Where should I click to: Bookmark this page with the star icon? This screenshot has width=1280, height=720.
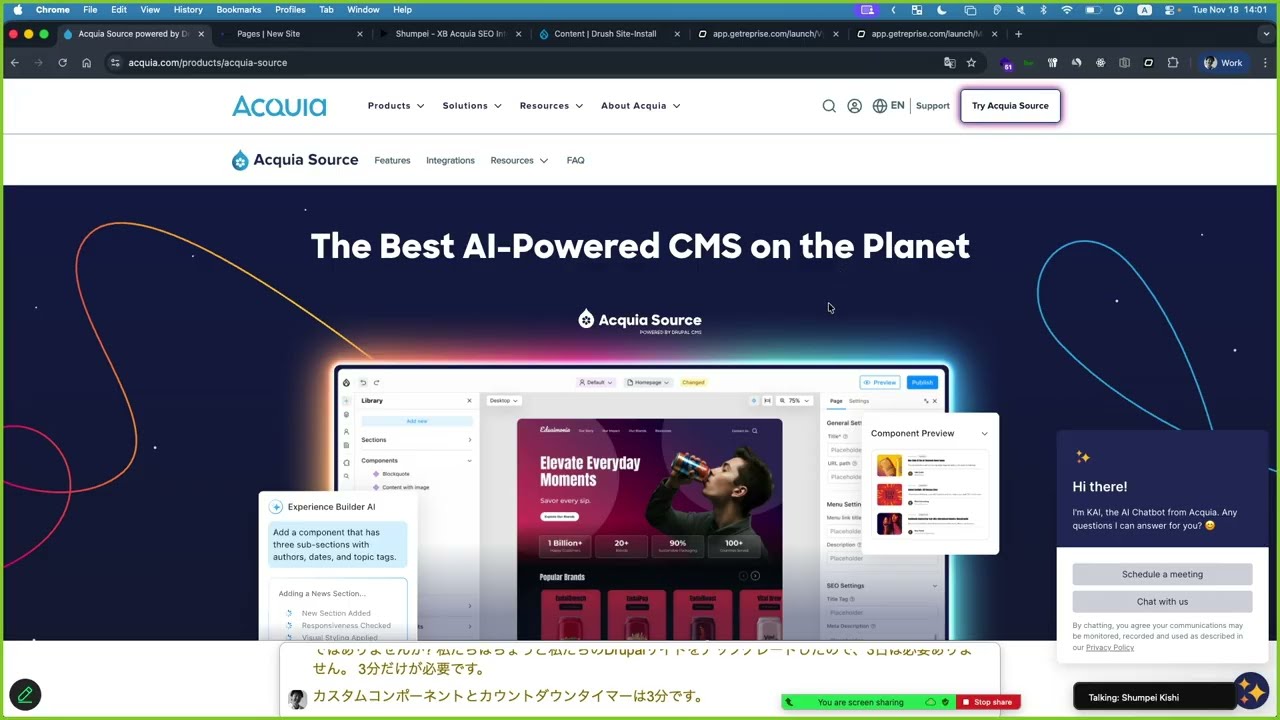click(x=971, y=62)
